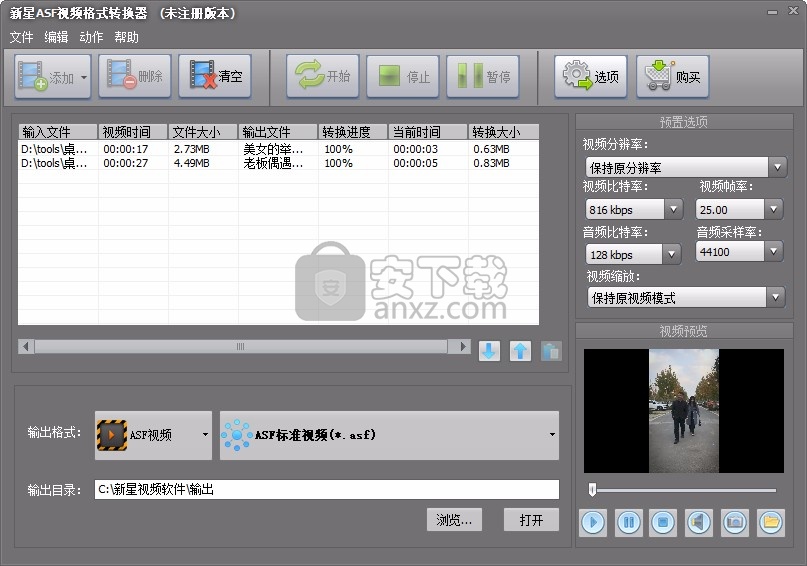Click the 输出文件 column header
This screenshot has height=566, width=807.
pyautogui.click(x=278, y=132)
